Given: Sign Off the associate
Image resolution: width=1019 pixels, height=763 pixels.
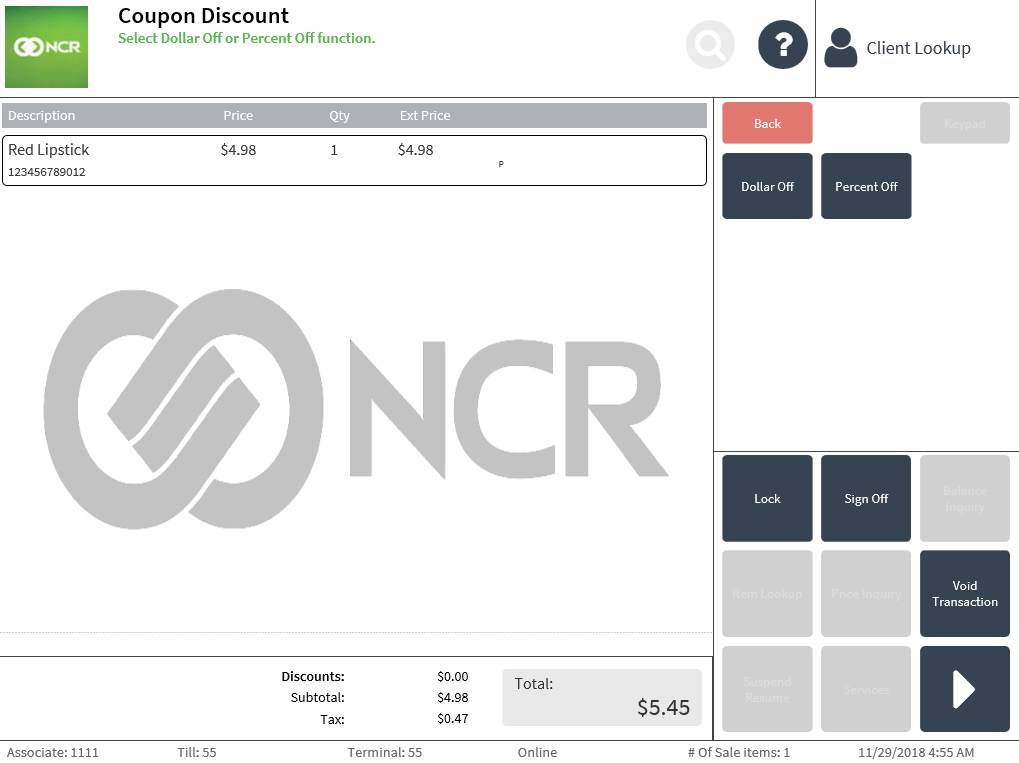Looking at the screenshot, I should (866, 498).
